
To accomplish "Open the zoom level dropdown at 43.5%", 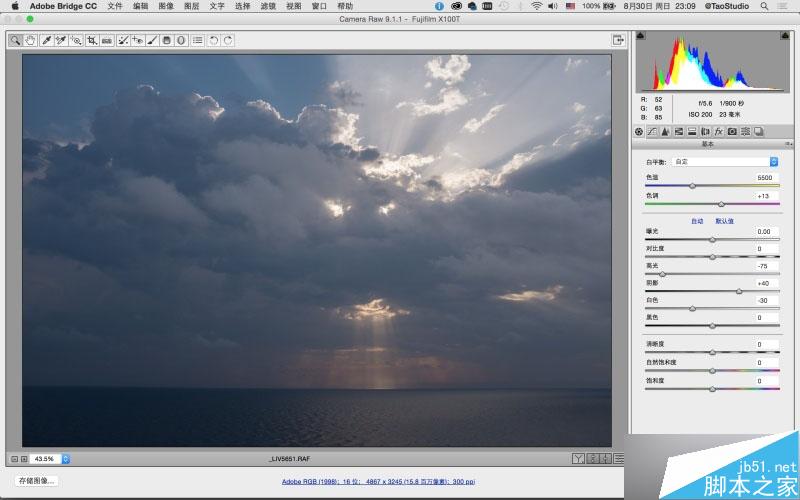I will (65, 459).
